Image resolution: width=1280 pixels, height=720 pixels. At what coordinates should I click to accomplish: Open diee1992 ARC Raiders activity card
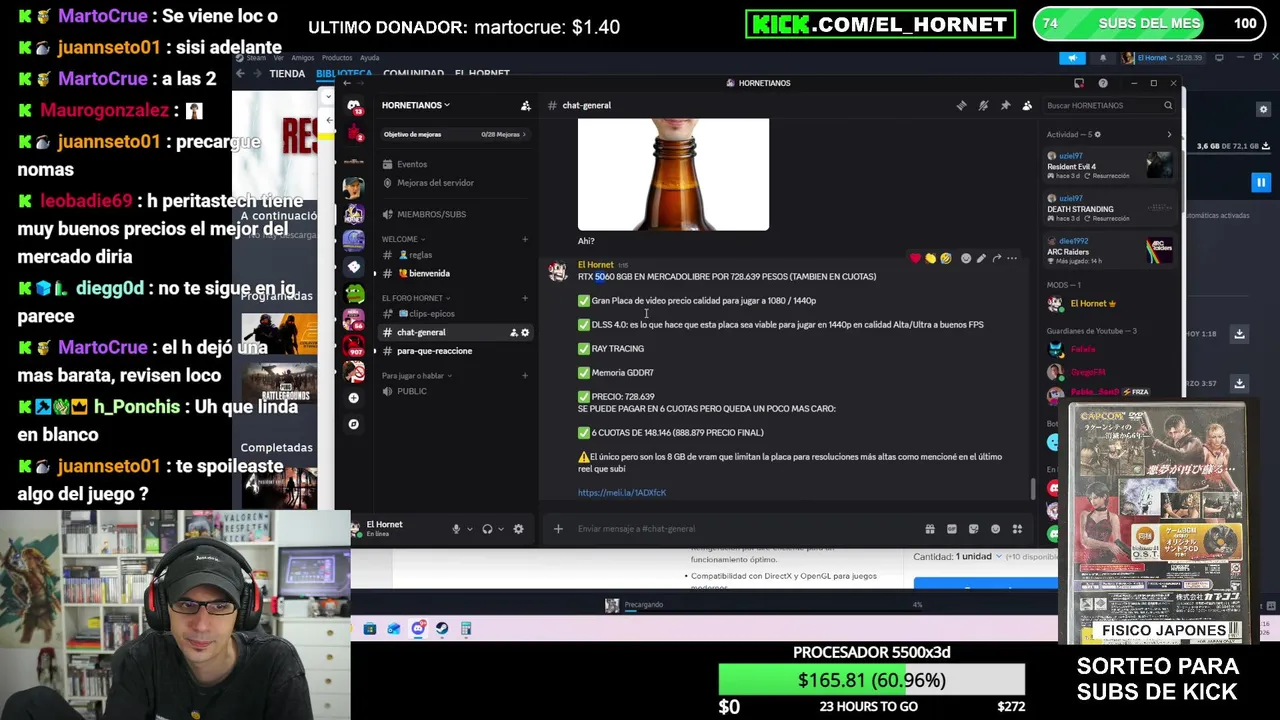point(1110,251)
